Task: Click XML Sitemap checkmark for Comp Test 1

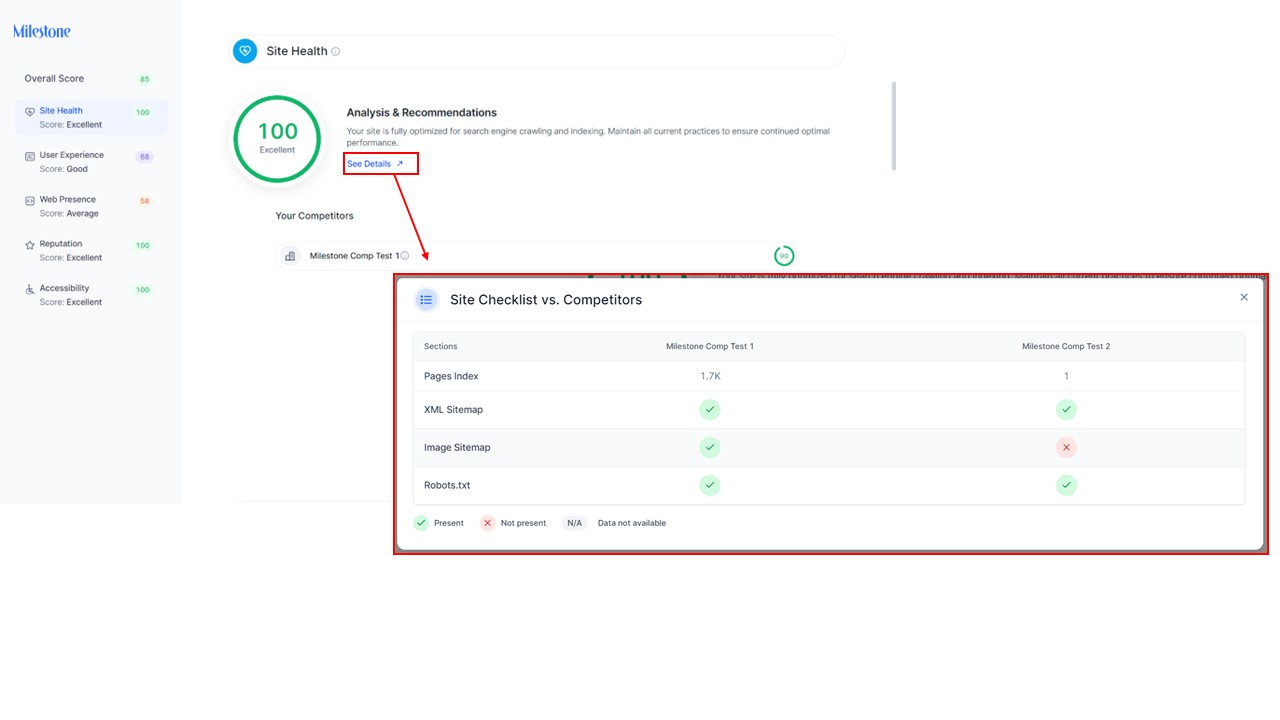Action: tap(710, 409)
